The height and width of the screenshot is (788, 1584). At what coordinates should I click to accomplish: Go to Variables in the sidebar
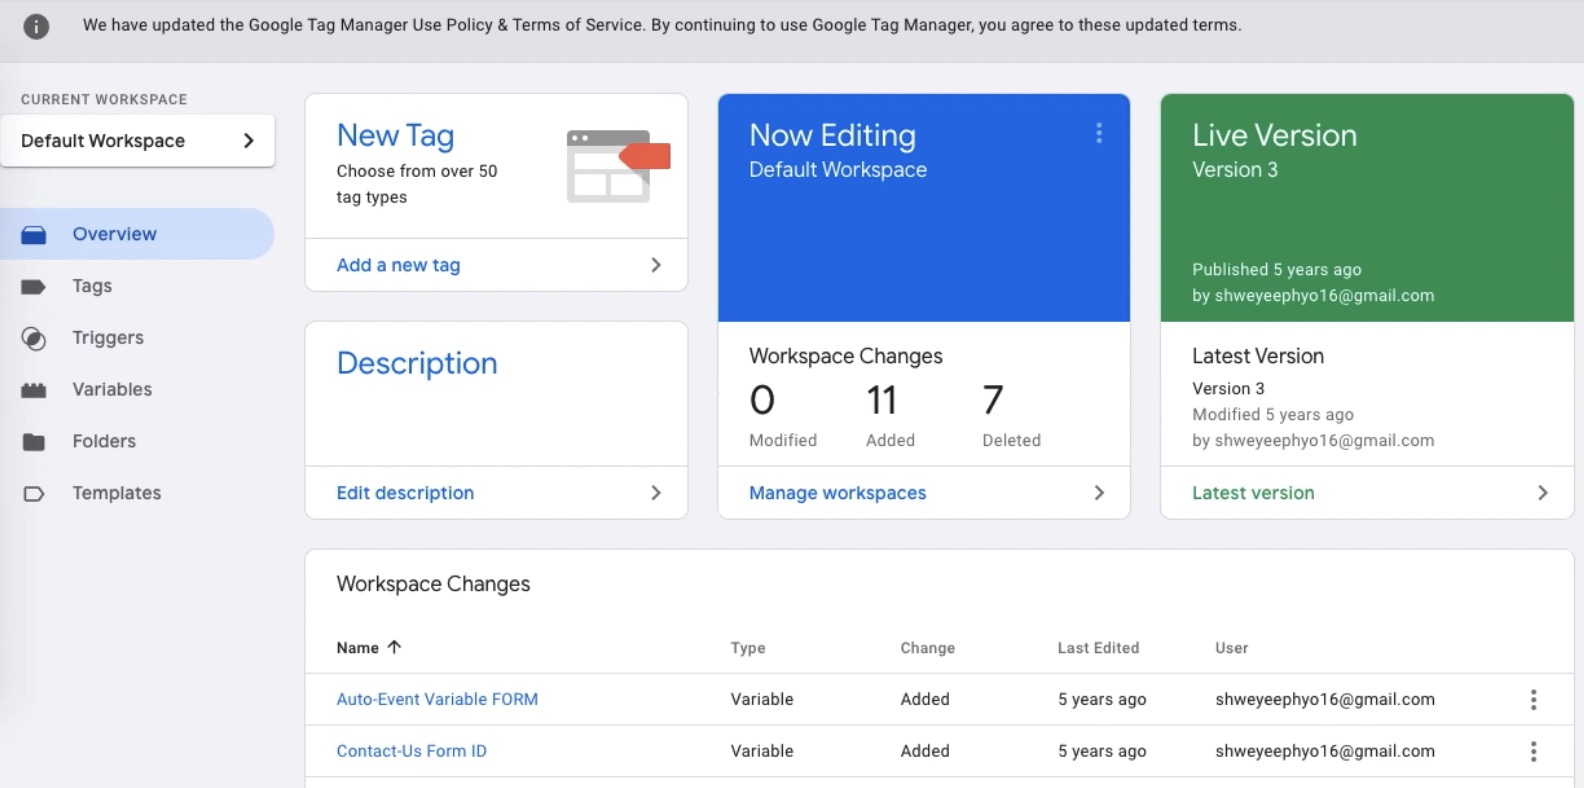point(112,390)
